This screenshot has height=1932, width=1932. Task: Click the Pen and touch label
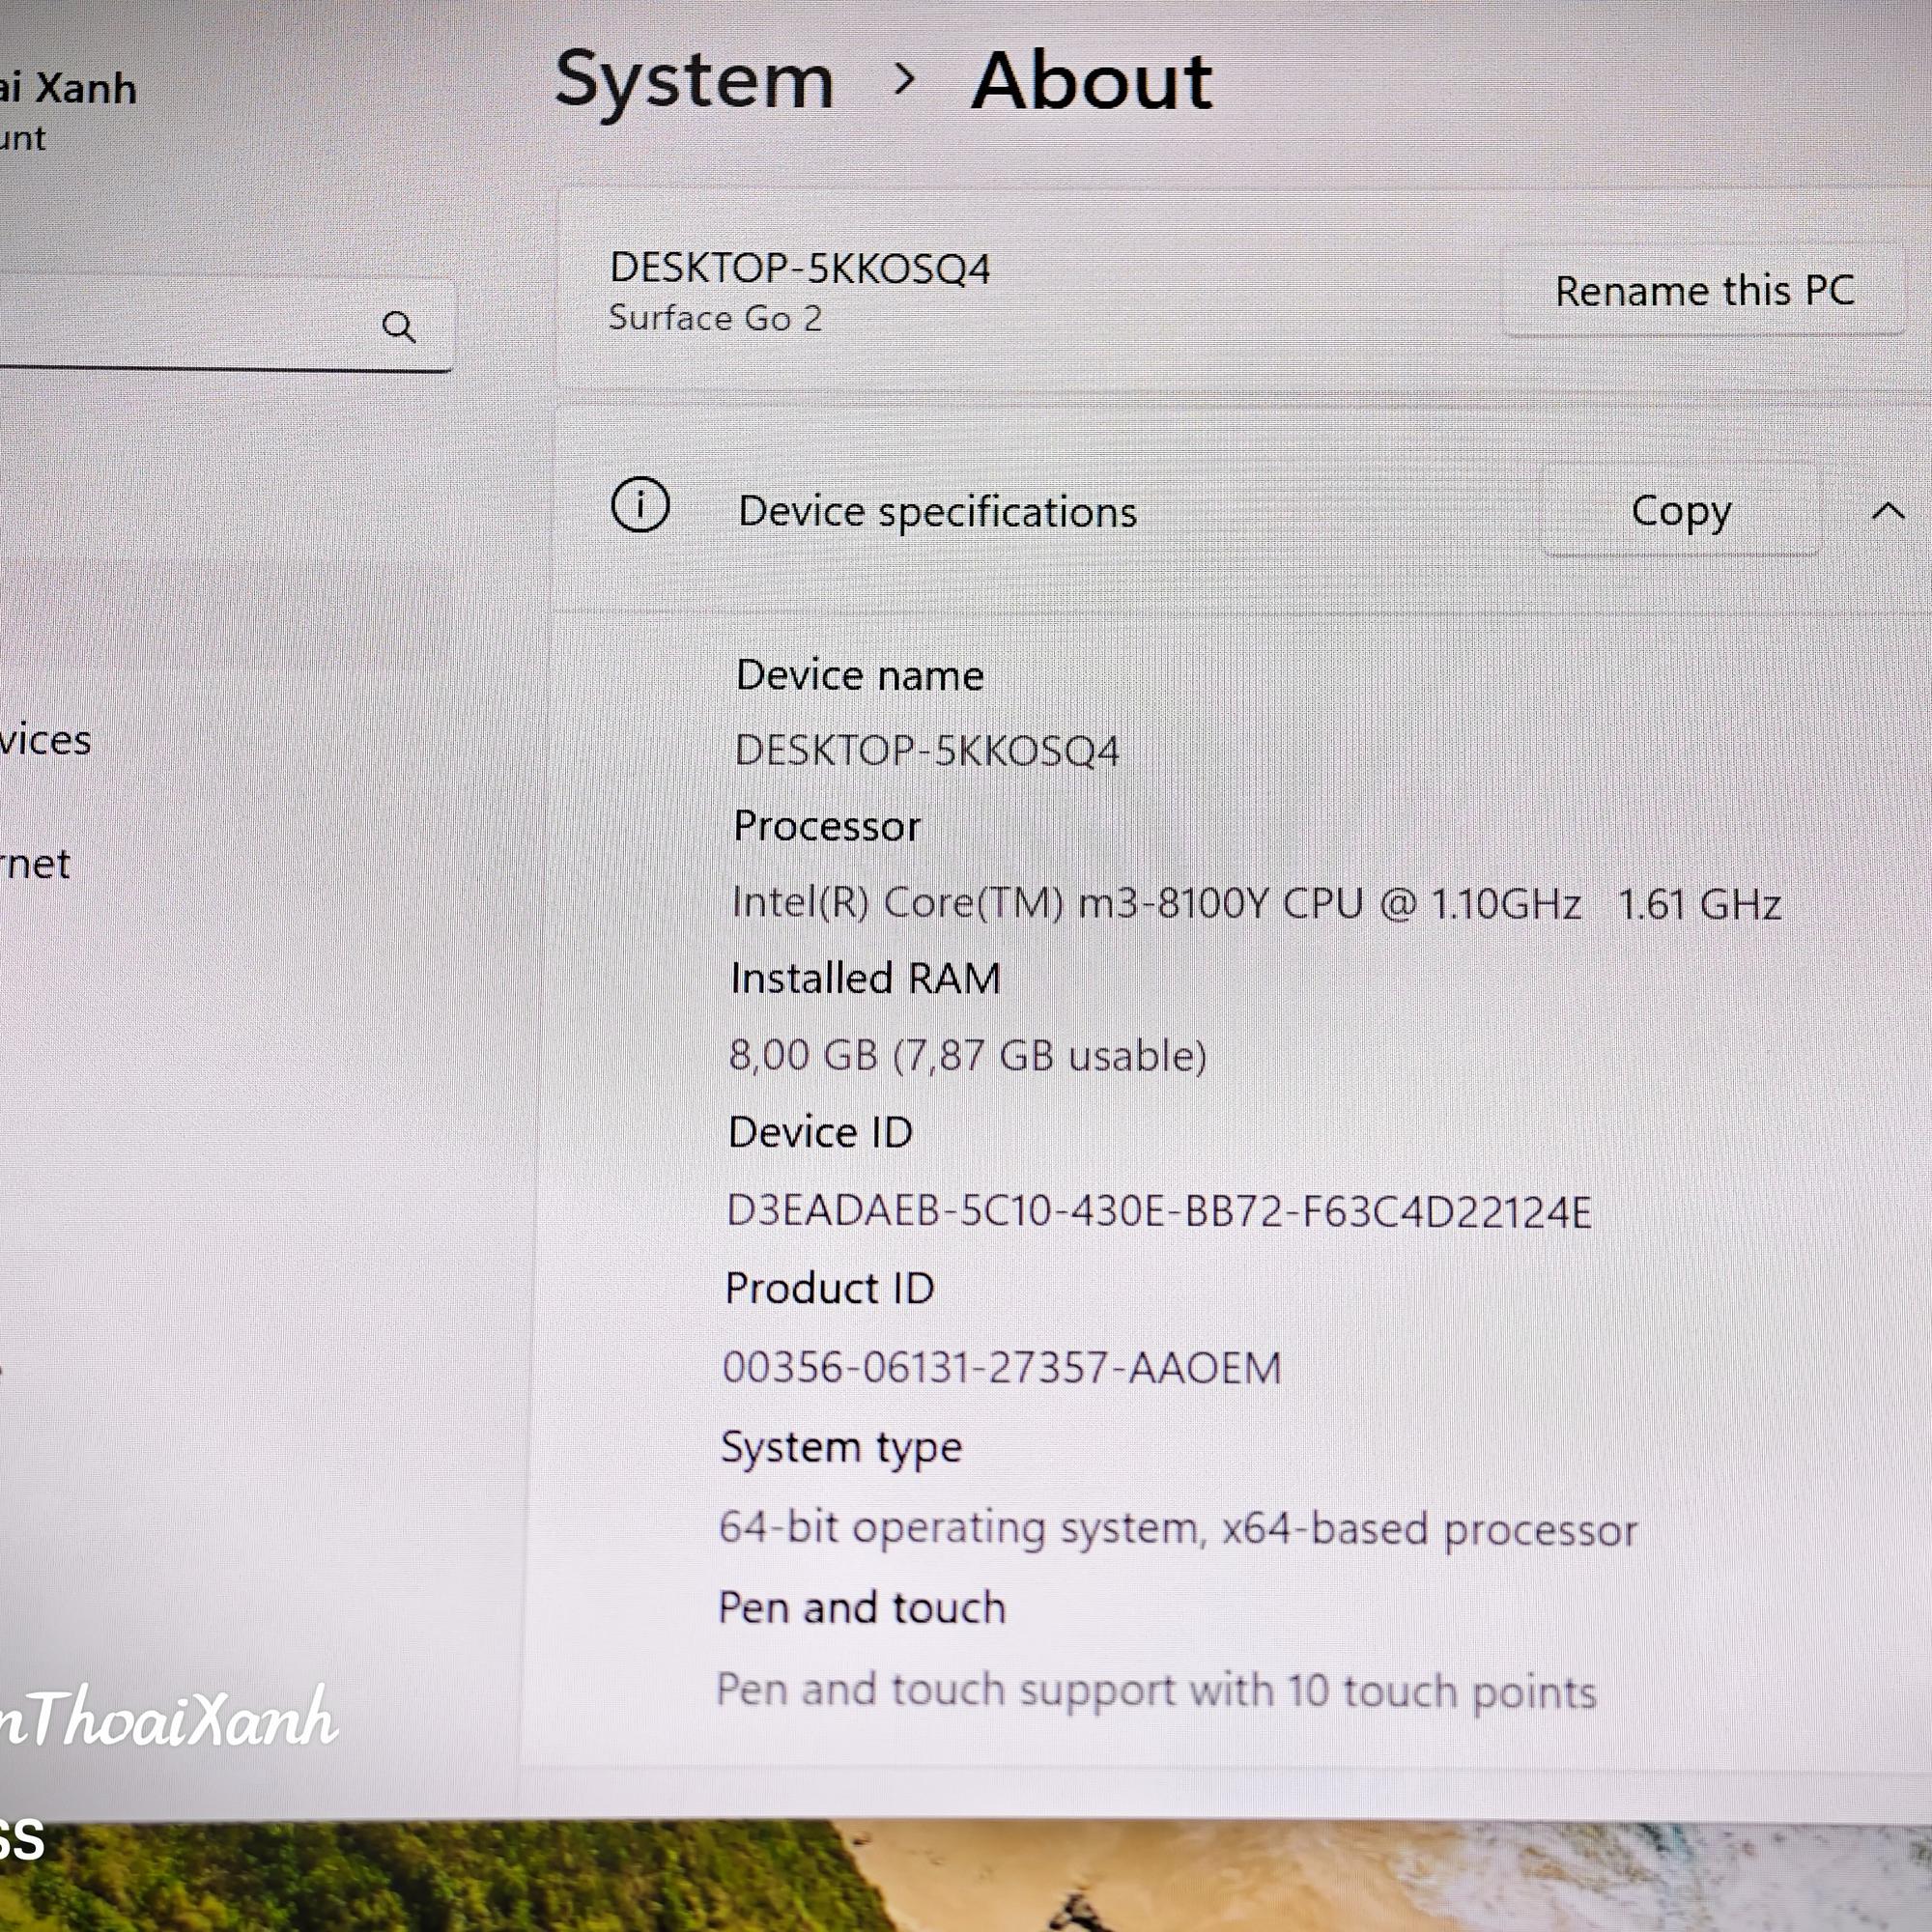click(861, 1608)
